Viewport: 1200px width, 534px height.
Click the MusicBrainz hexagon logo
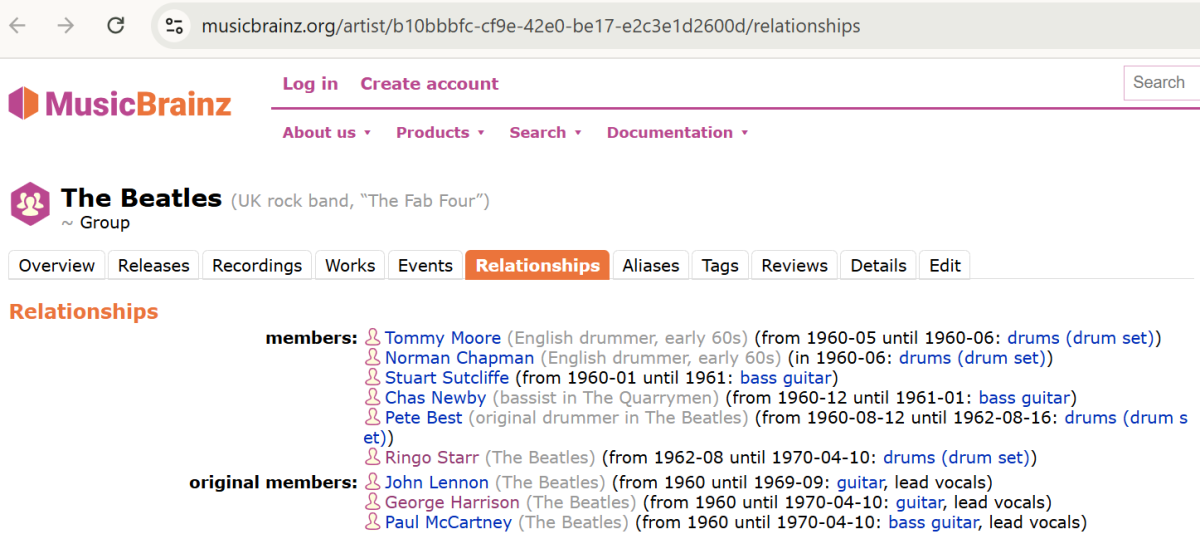tap(23, 103)
